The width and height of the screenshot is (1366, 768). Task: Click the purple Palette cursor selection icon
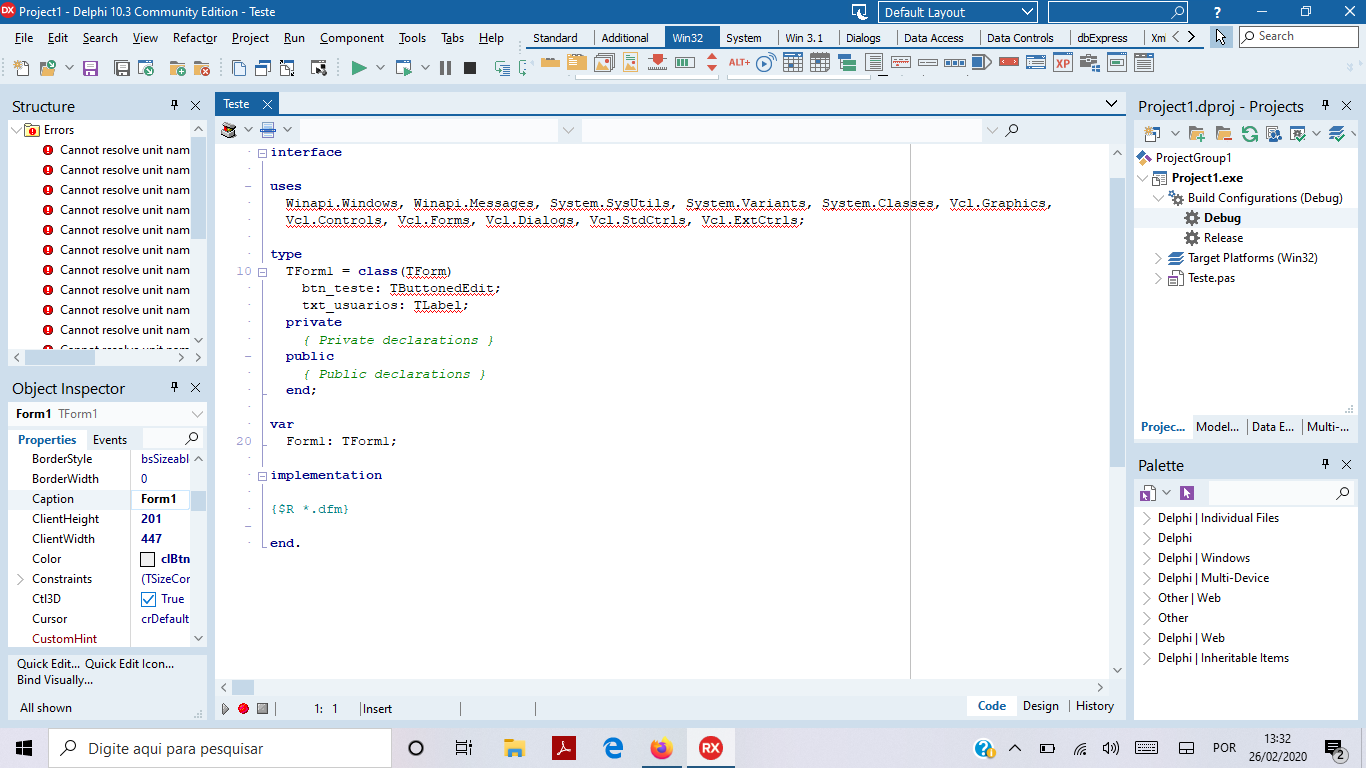(x=1187, y=493)
